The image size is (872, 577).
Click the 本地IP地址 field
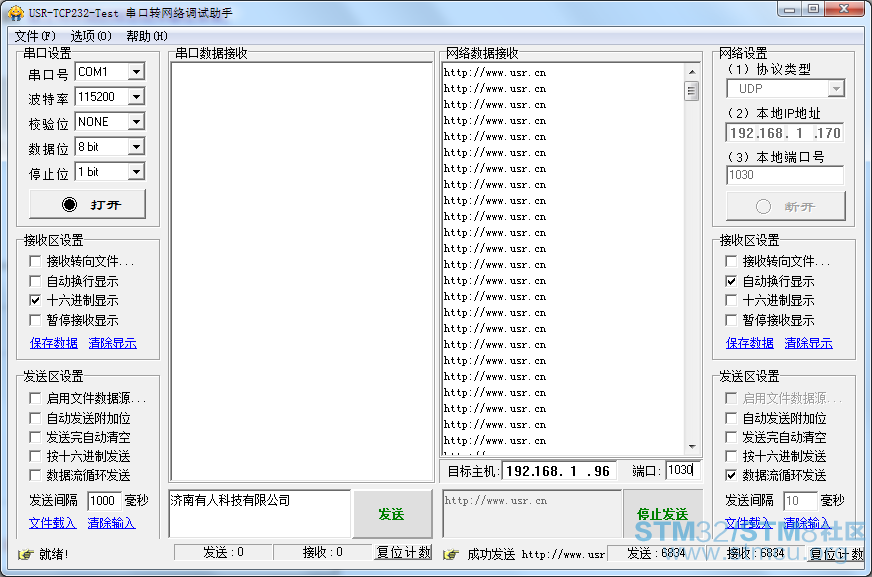785,133
